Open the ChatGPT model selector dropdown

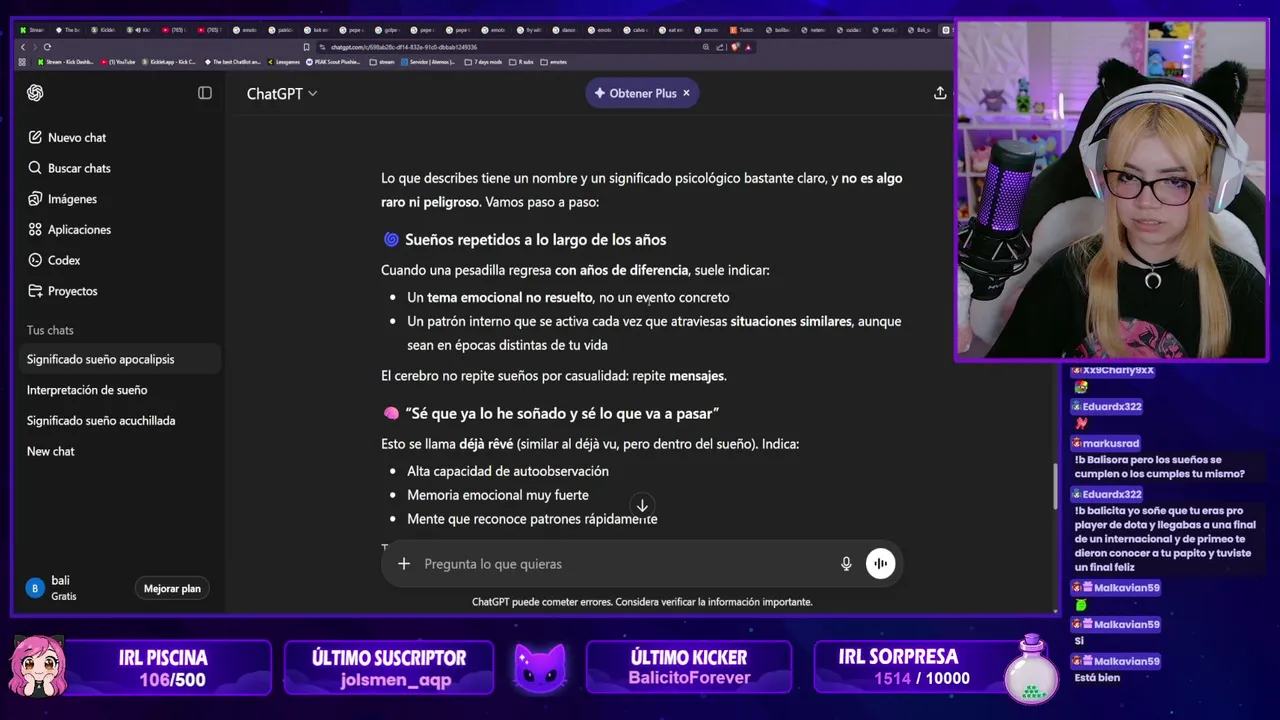(x=282, y=93)
